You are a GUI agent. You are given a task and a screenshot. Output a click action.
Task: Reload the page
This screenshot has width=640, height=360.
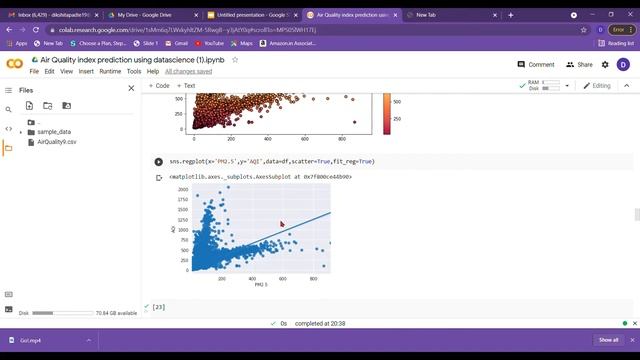36,30
